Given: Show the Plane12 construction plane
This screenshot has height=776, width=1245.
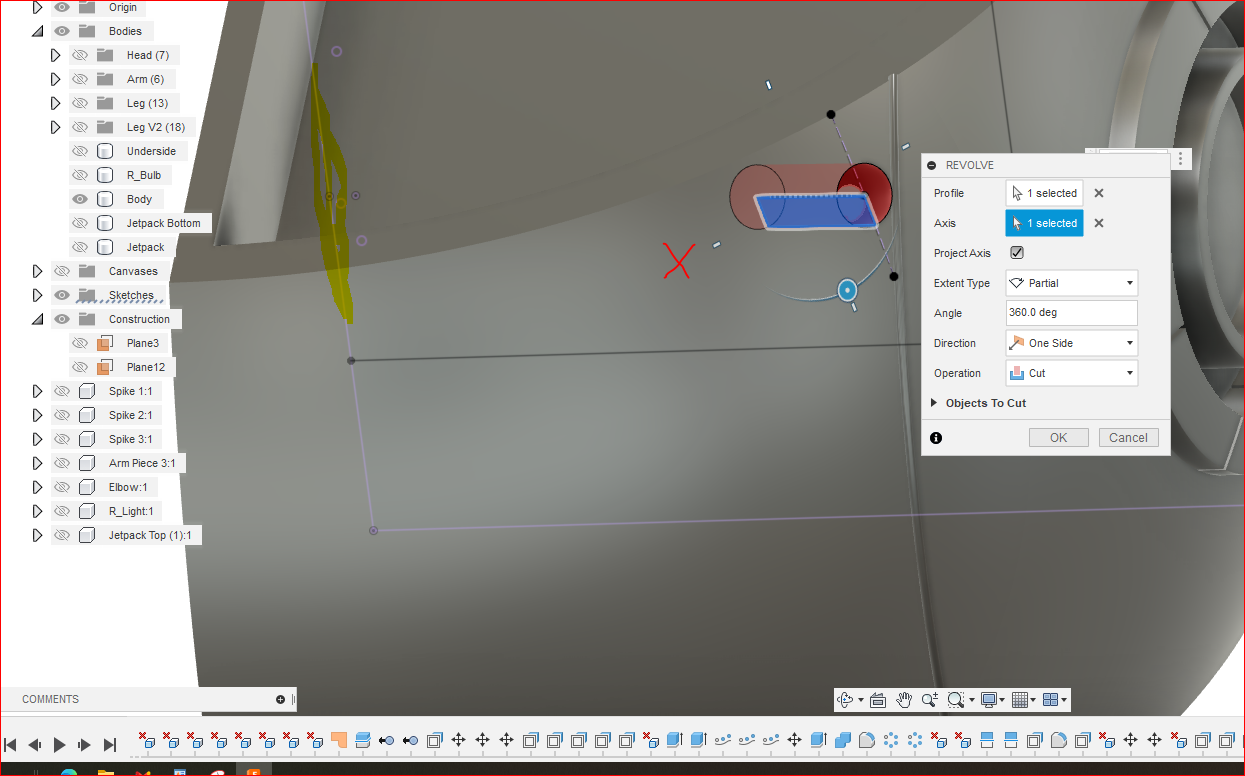Looking at the screenshot, I should [x=80, y=367].
